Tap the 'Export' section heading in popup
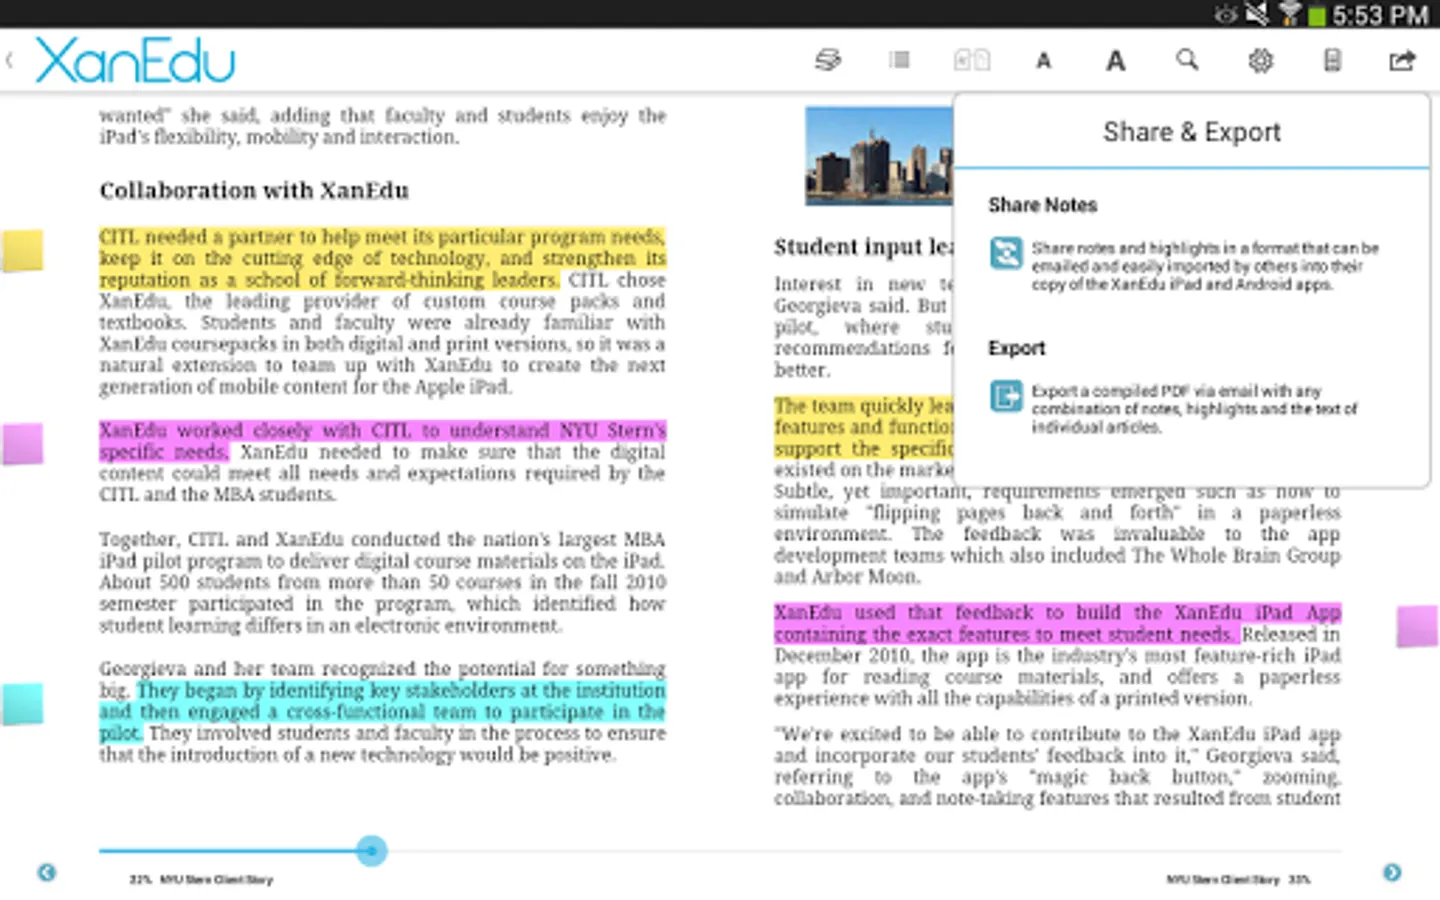This screenshot has width=1440, height=900. pos(1017,348)
